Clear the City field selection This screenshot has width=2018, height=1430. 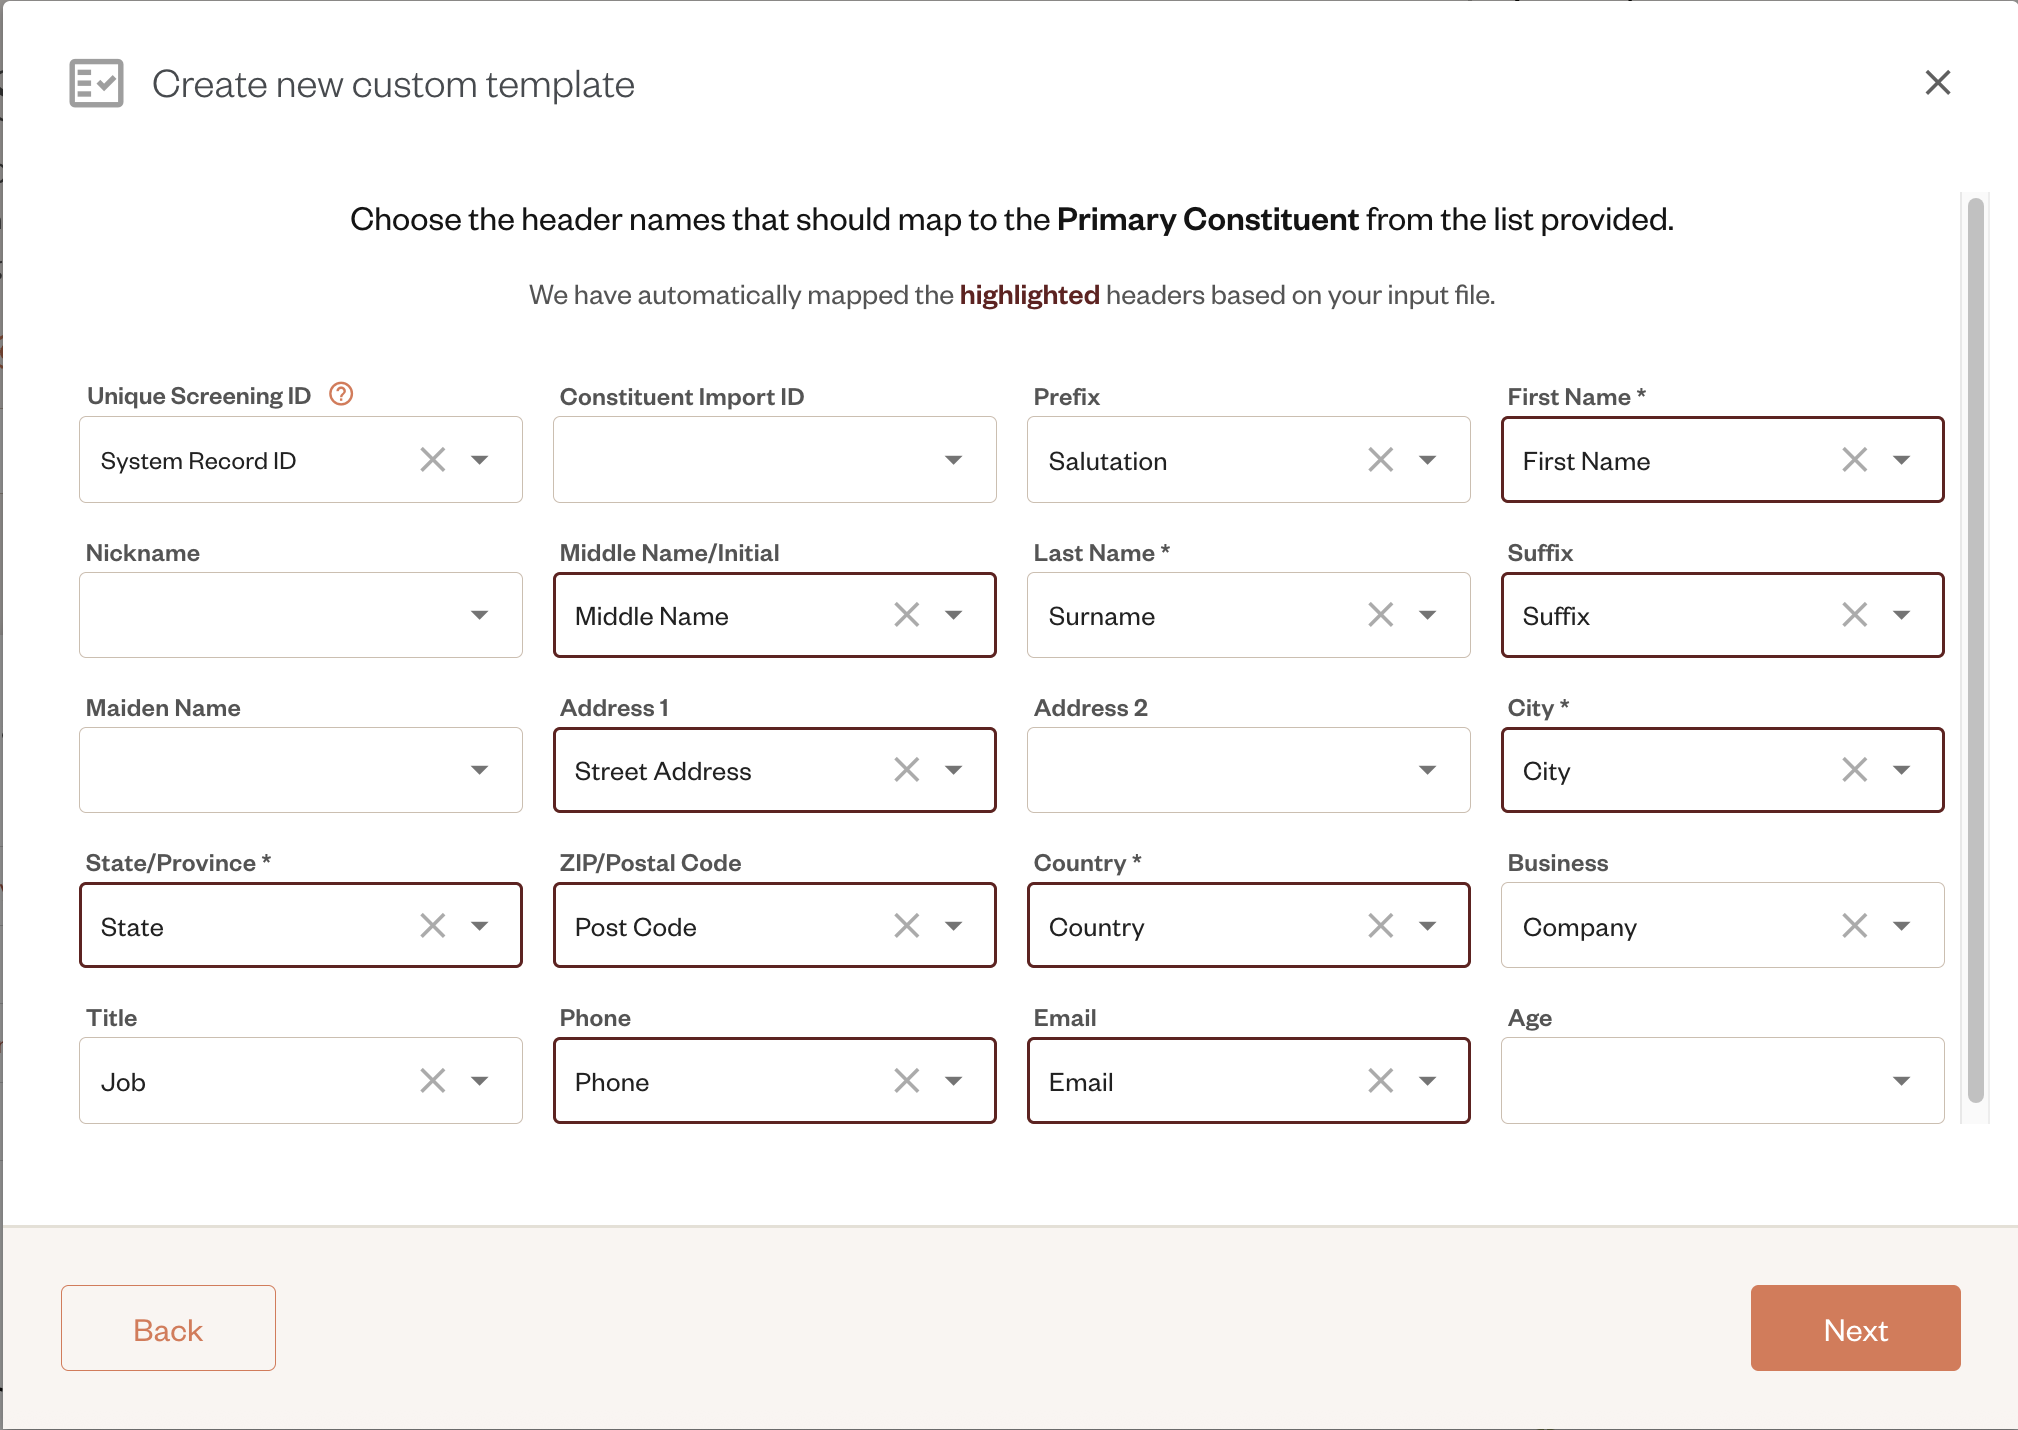pyautogui.click(x=1855, y=770)
